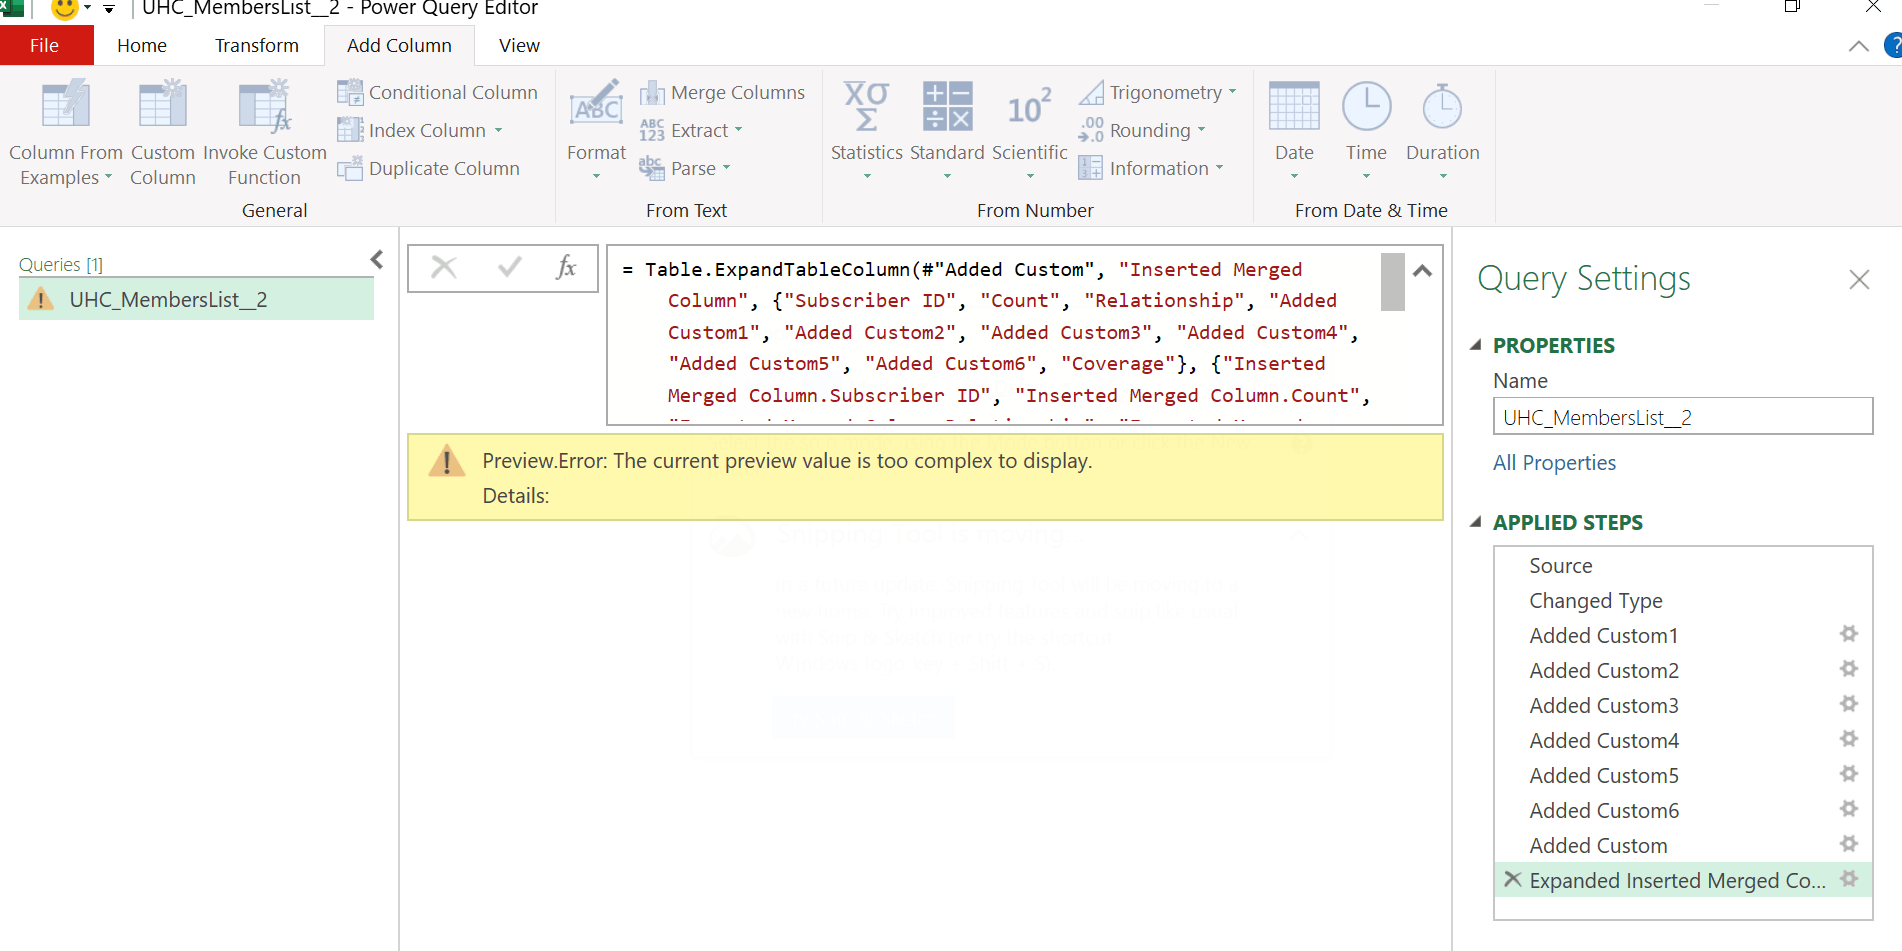Select the Added Custom3 step

coord(1604,705)
